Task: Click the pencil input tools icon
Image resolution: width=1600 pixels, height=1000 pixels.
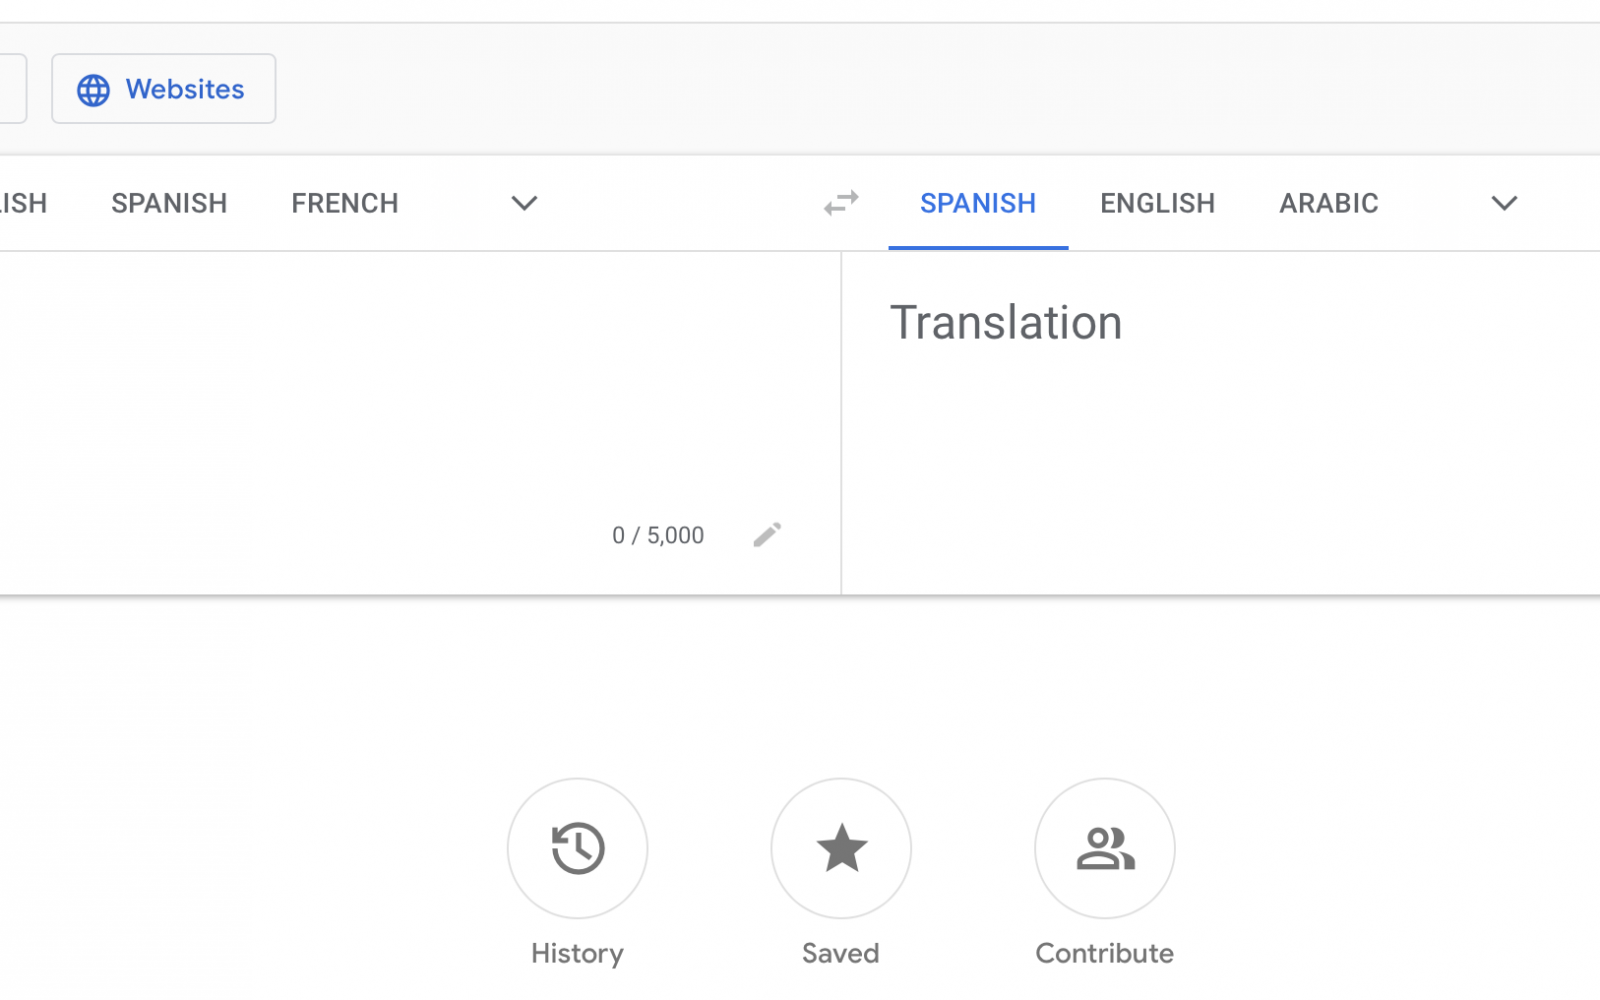Action: click(x=767, y=535)
